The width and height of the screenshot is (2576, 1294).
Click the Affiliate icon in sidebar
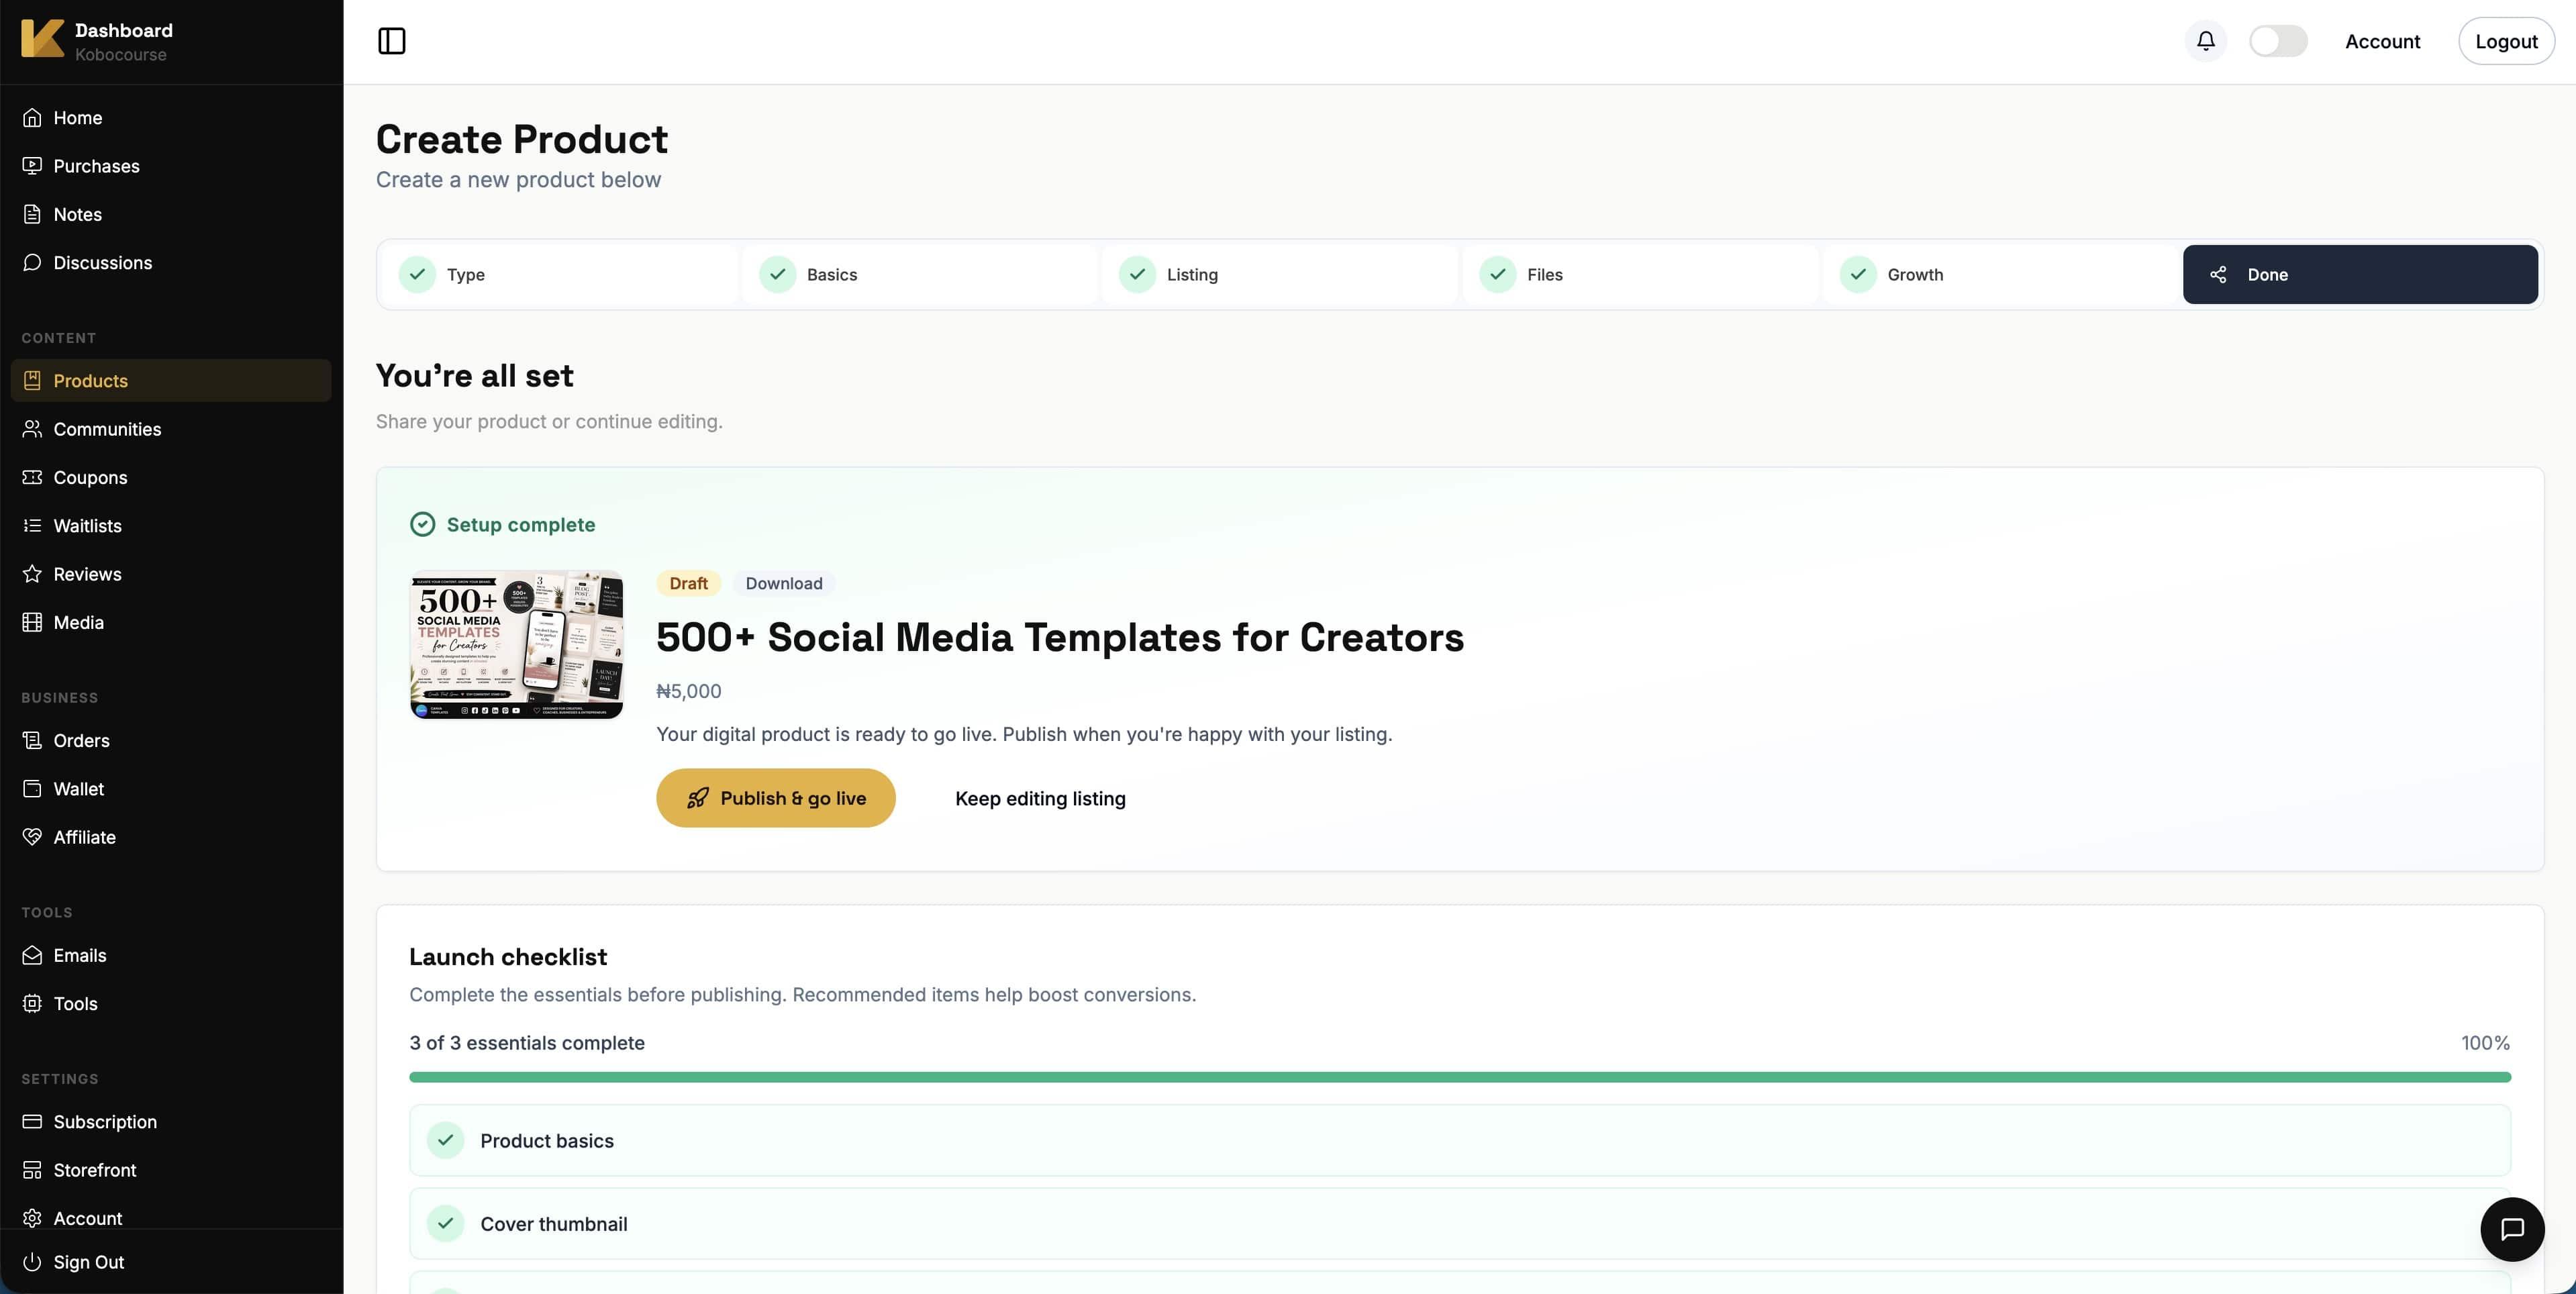click(32, 837)
